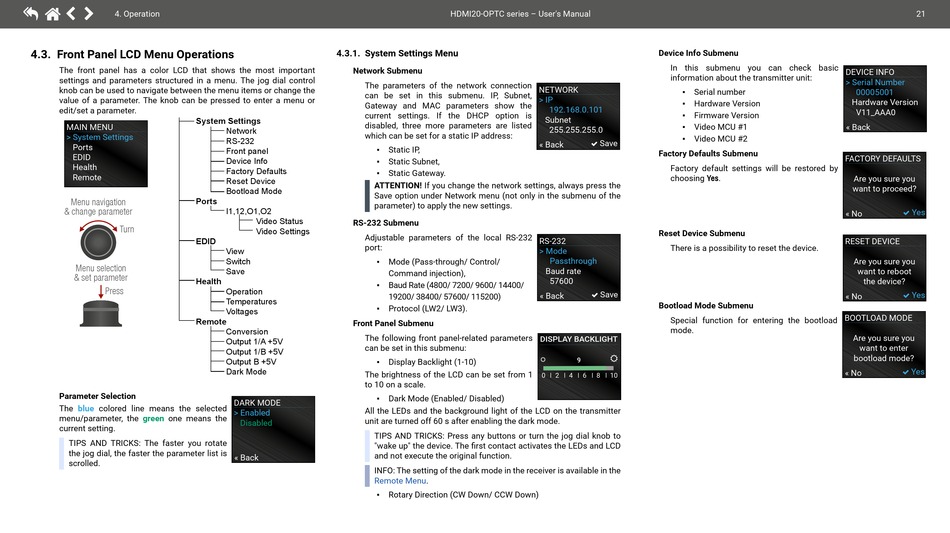950x533 pixels.
Task: Click Back in the DEVICE INFO screen
Action: [x=858, y=127]
